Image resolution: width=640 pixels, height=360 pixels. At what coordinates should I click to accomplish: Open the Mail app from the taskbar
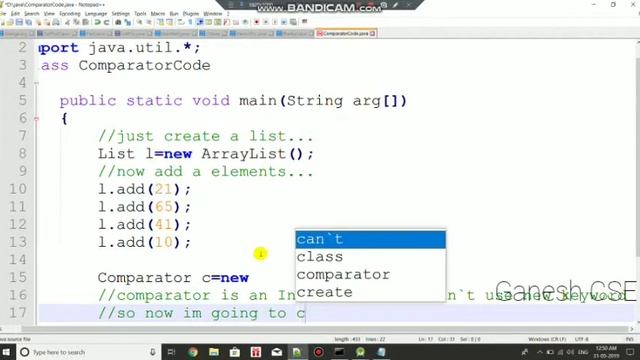(277, 352)
